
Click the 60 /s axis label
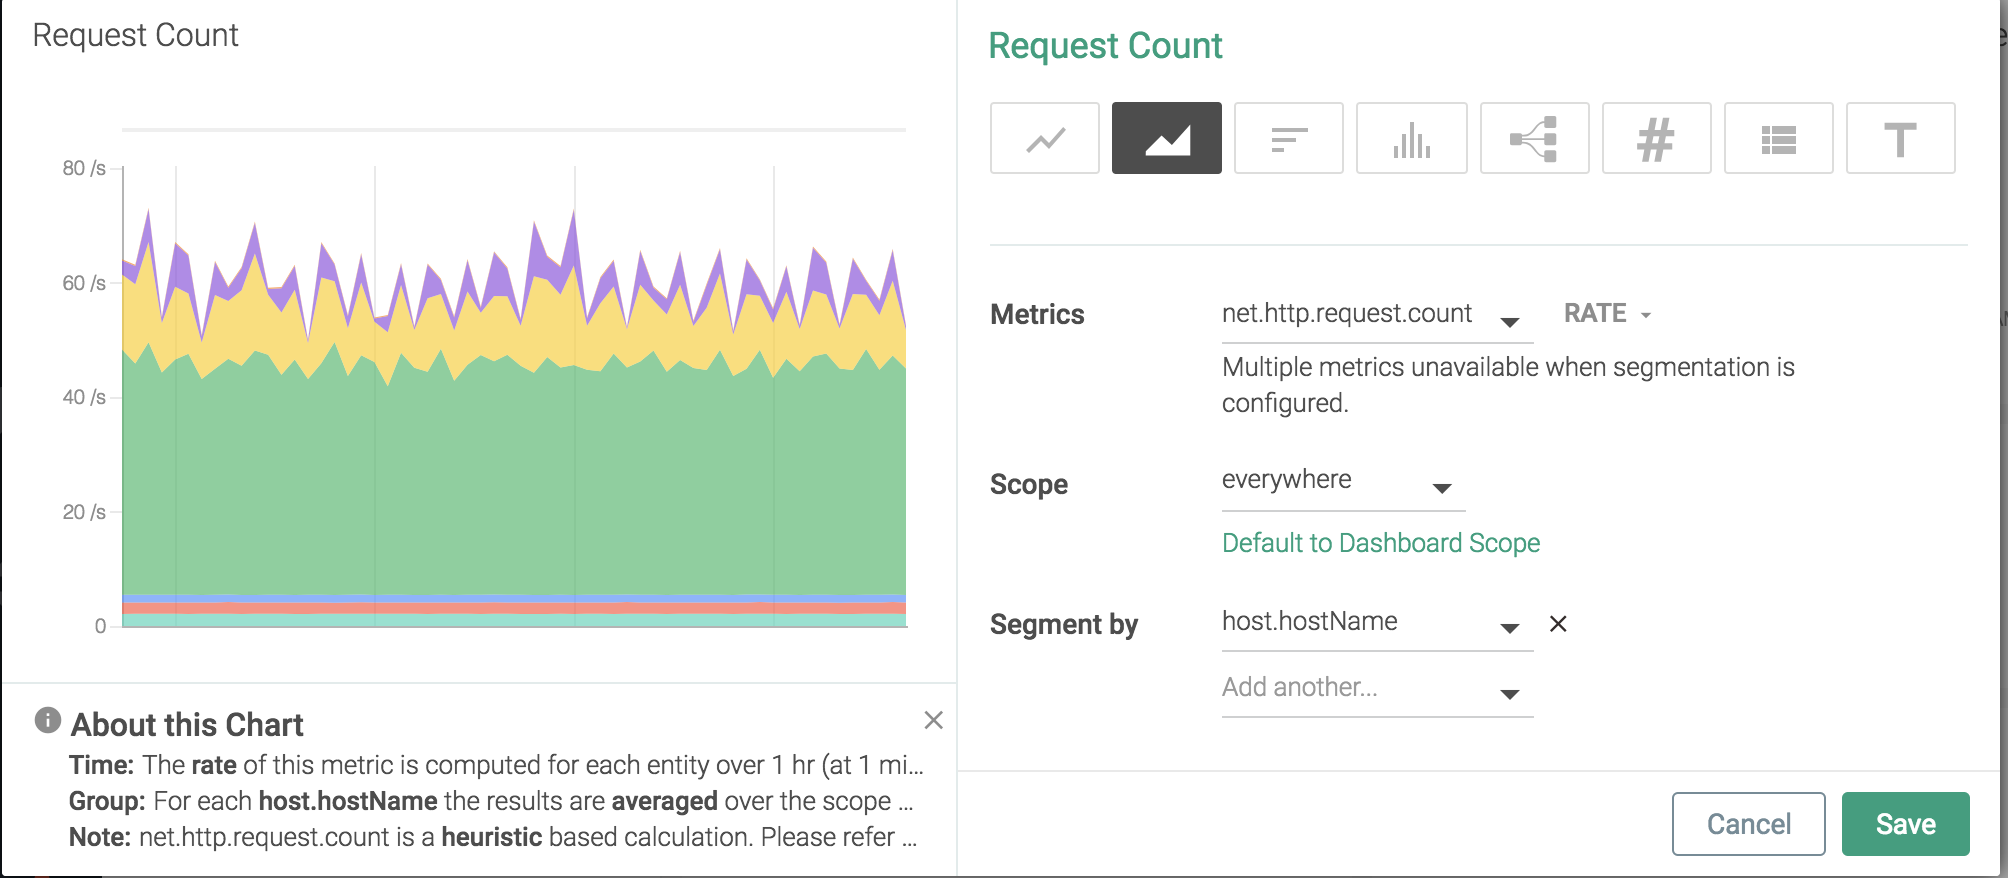pos(84,283)
